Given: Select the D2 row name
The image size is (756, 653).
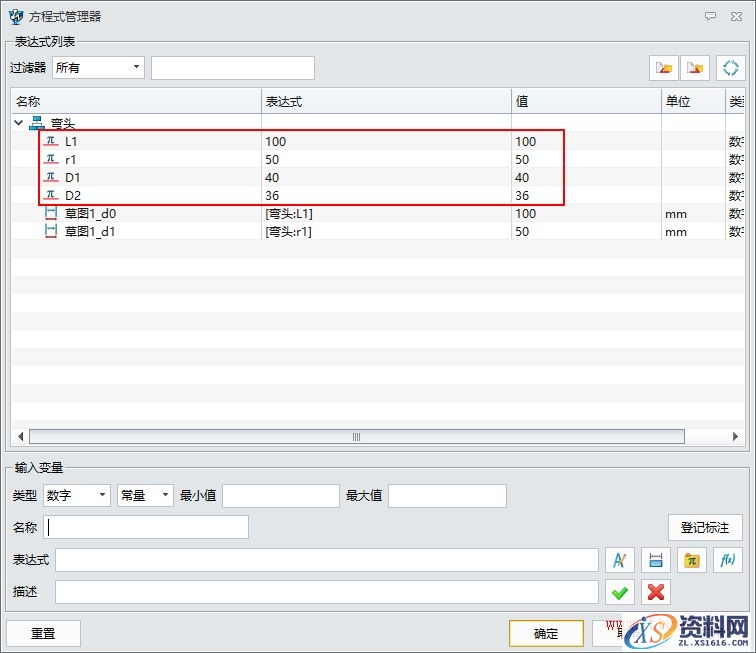Looking at the screenshot, I should (x=73, y=195).
